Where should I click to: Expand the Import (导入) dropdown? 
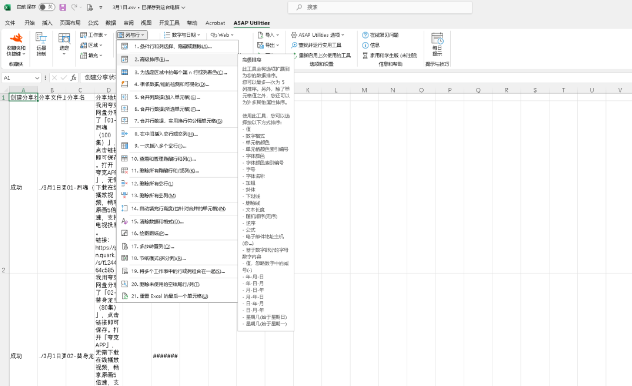click(268, 35)
